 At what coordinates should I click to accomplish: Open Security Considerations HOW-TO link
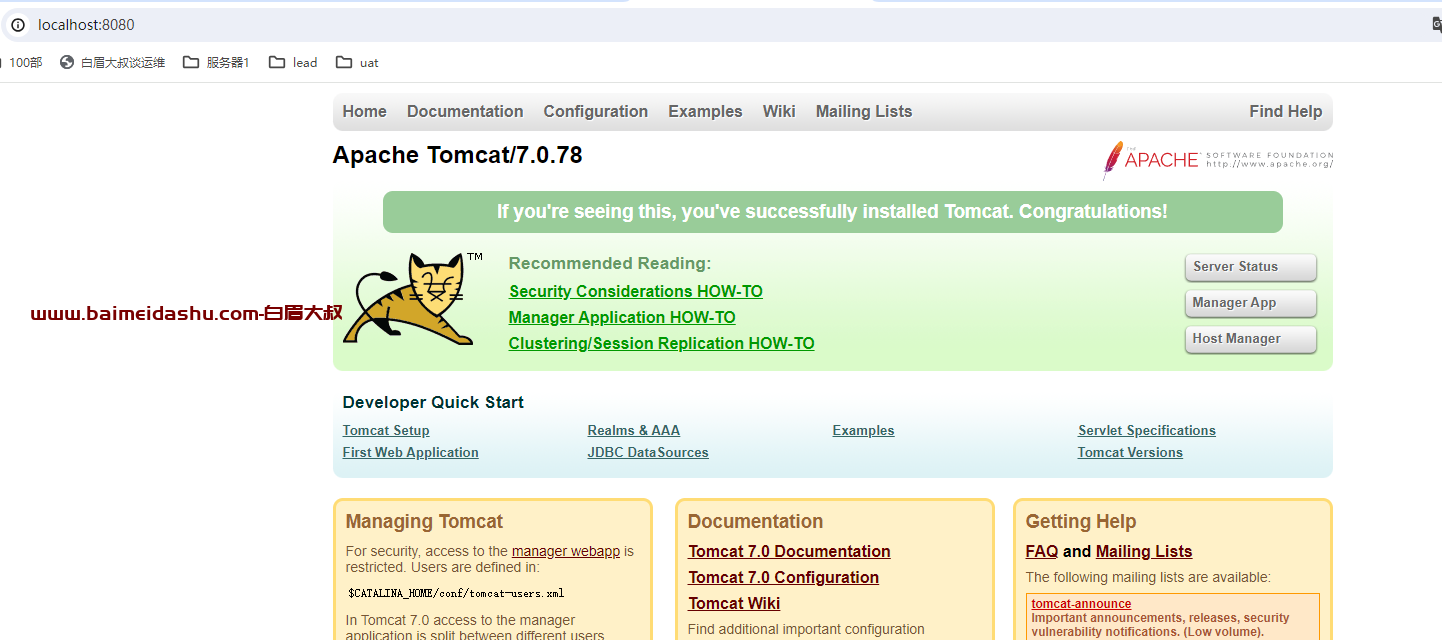pos(635,291)
